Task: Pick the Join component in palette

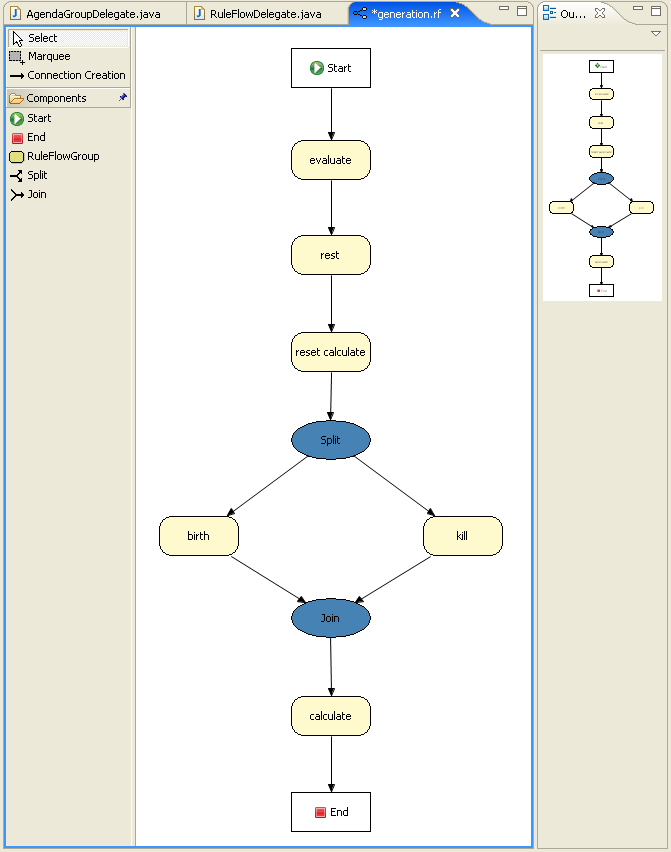Action: pyautogui.click(x=29, y=195)
